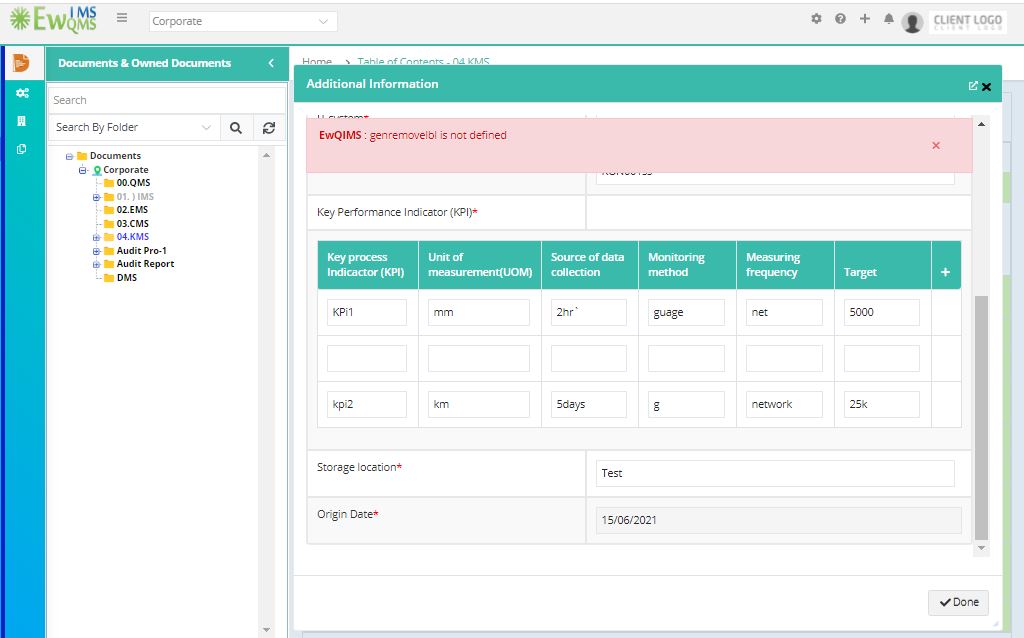Select the 02.EMS folder
1024x638 pixels.
tap(132, 210)
